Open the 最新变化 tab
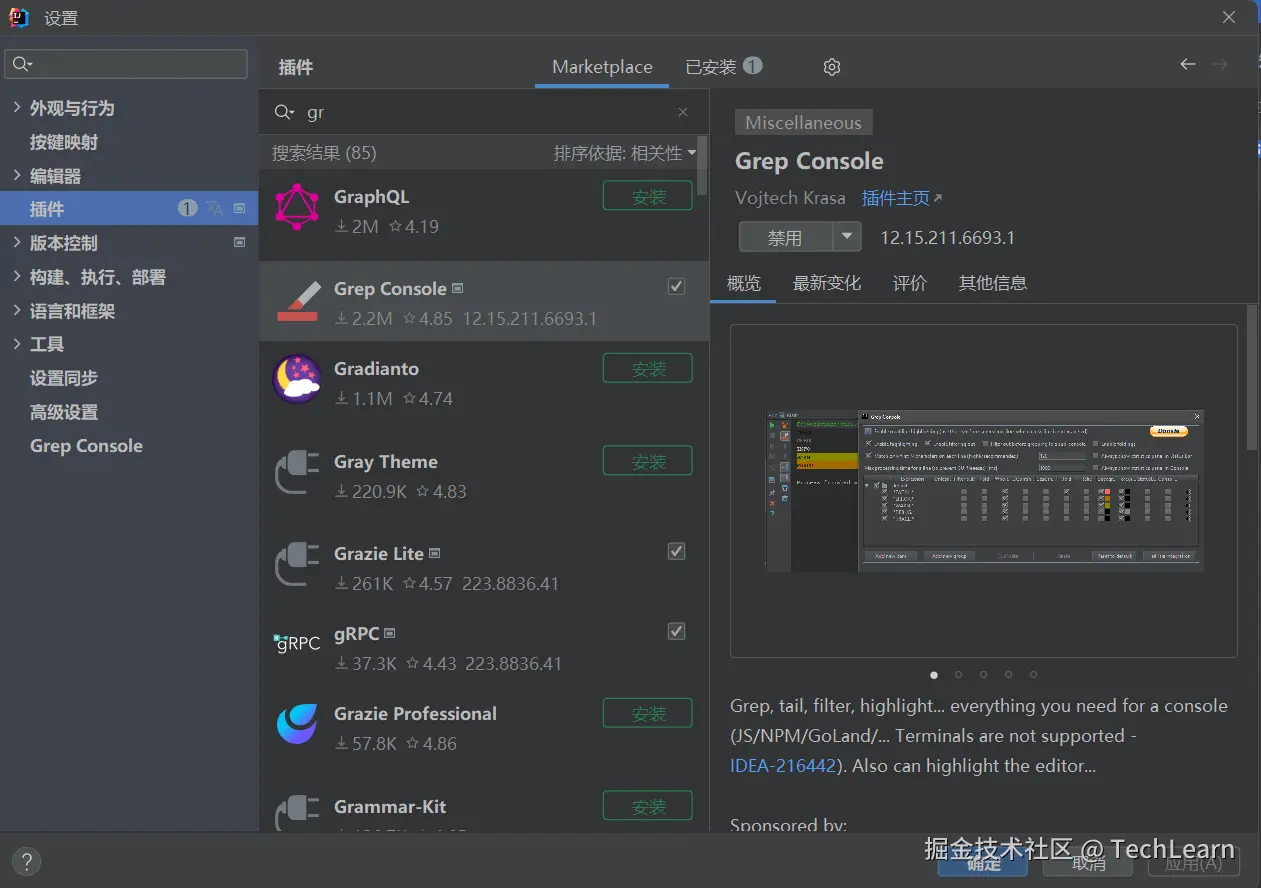 point(827,283)
